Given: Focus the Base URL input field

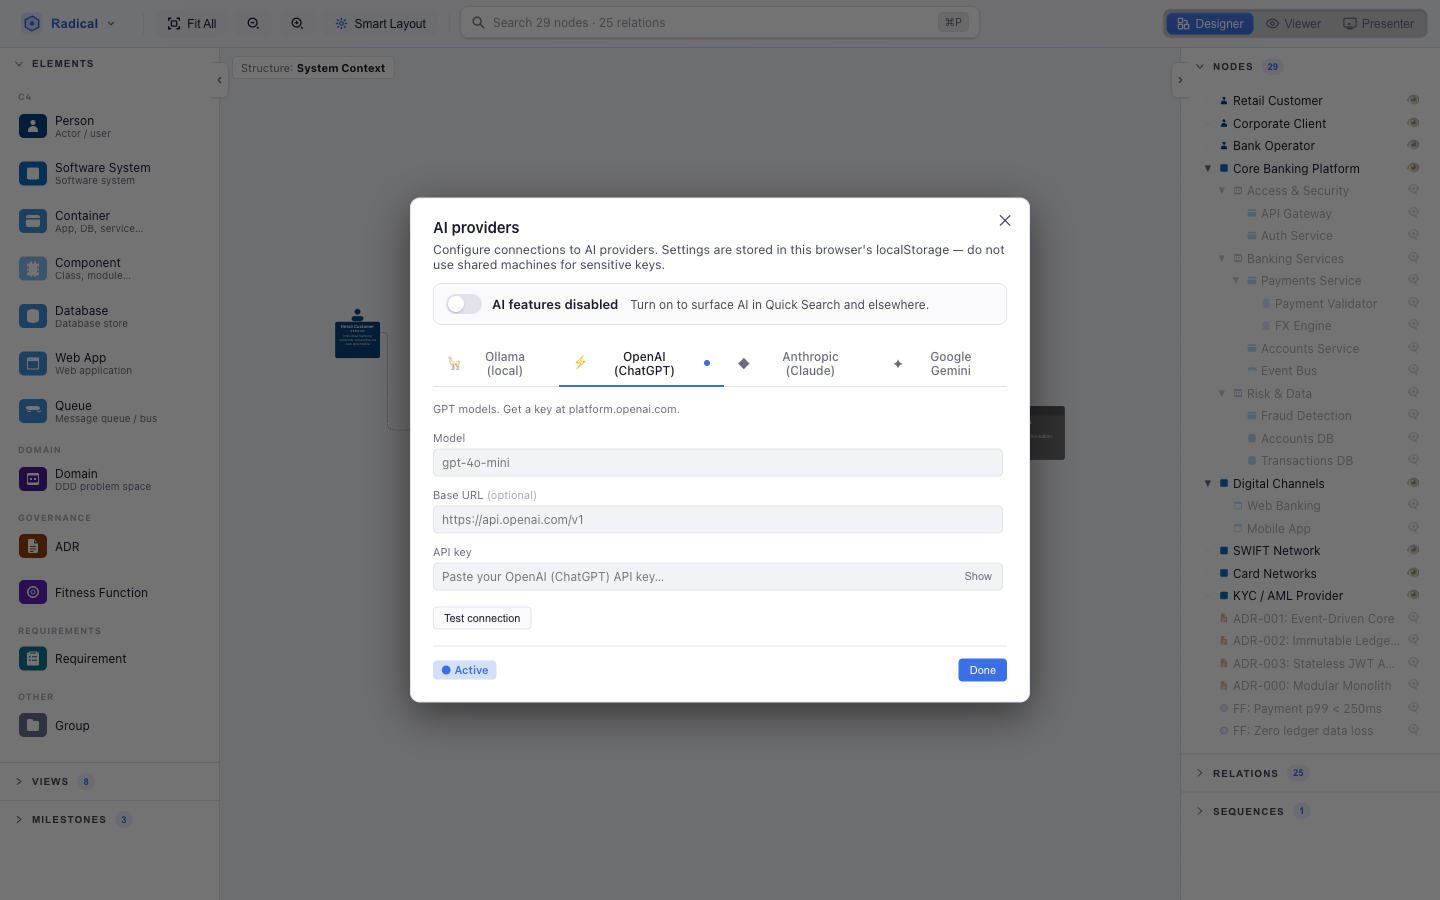Looking at the screenshot, I should [718, 519].
